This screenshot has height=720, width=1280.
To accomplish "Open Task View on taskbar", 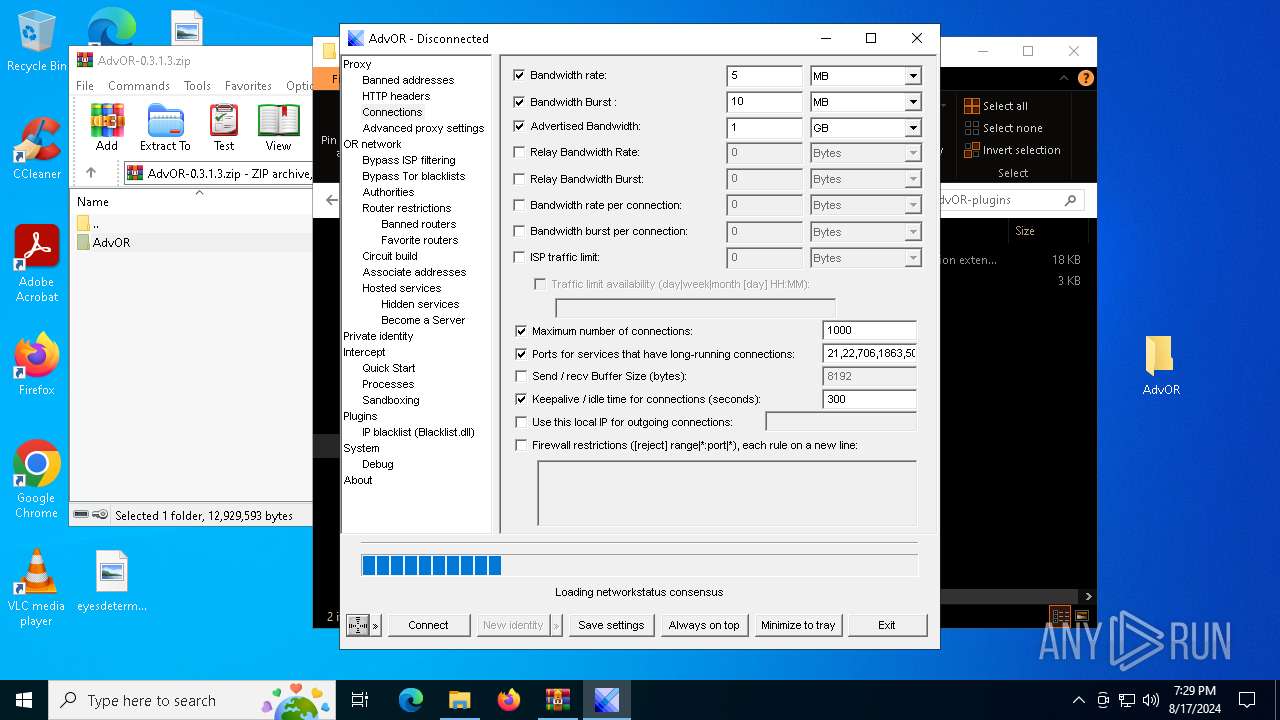I will pyautogui.click(x=360, y=700).
